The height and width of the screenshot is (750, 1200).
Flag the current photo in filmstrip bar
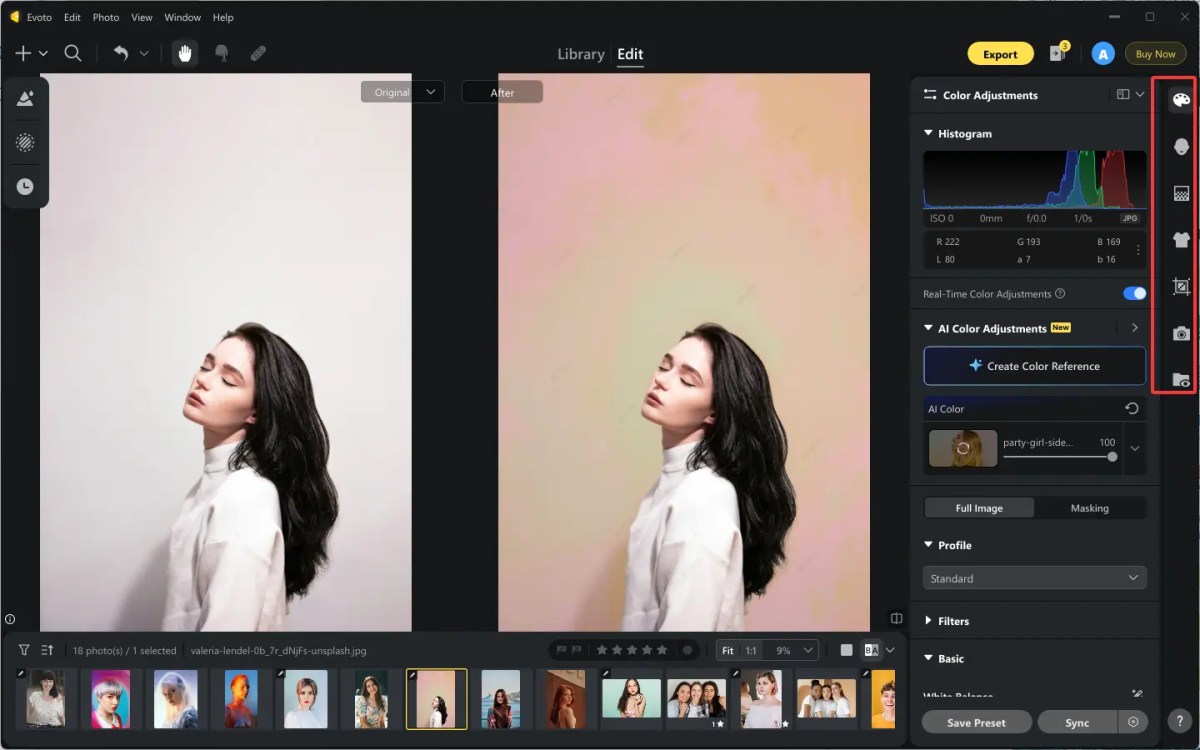coord(560,649)
